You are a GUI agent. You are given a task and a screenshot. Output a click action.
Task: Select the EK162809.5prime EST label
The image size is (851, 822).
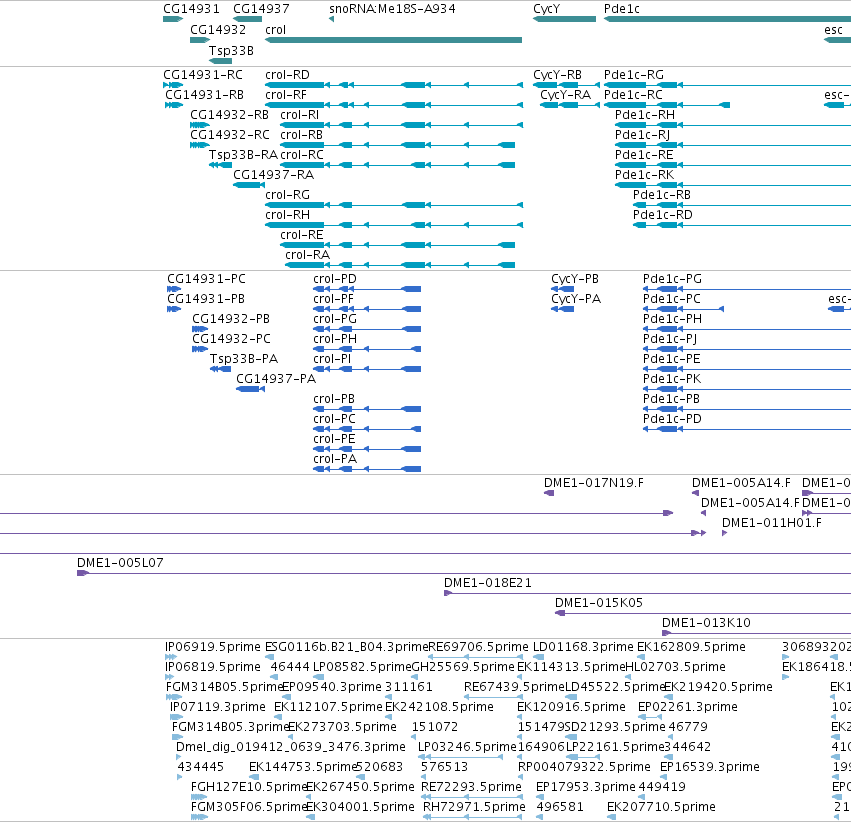(x=691, y=647)
